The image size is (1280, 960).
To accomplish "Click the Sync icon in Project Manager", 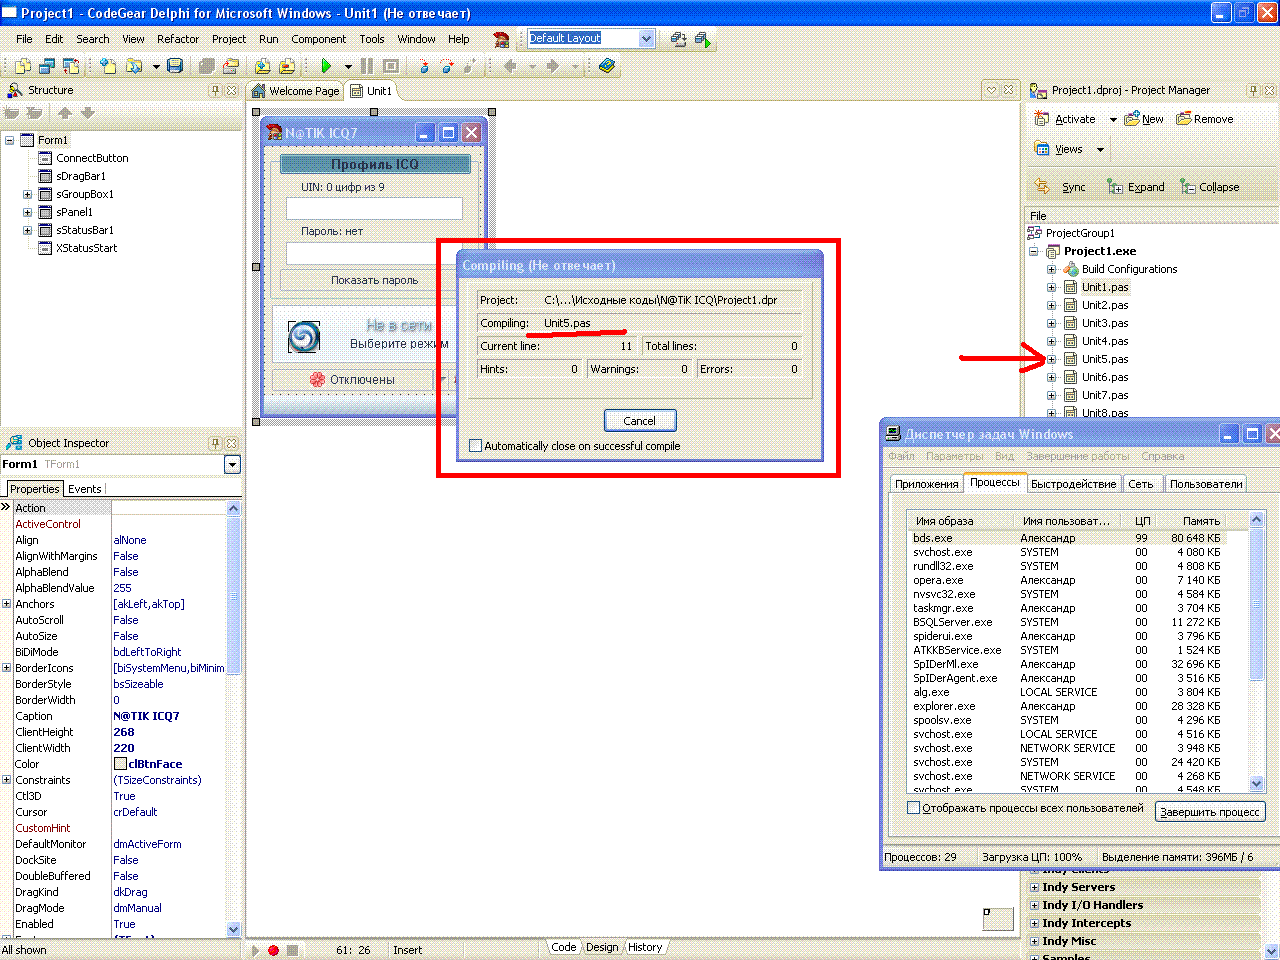I will point(1042,187).
